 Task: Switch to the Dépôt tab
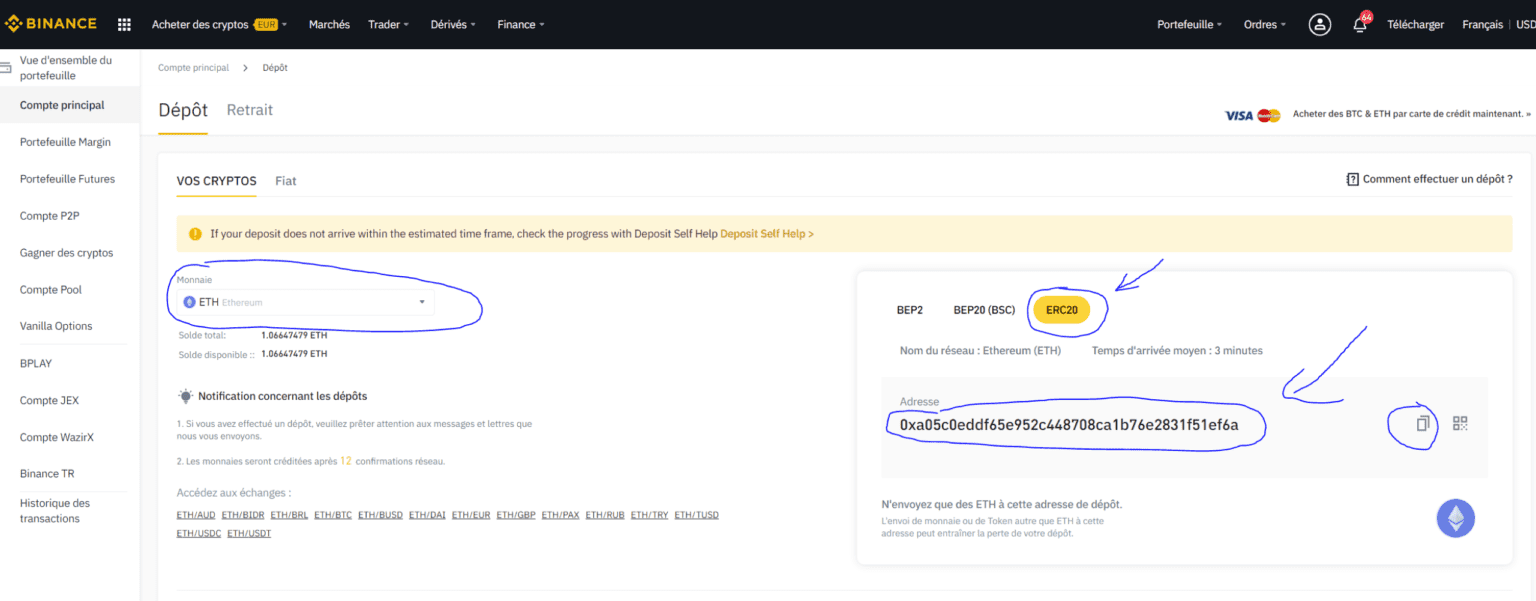coord(183,110)
